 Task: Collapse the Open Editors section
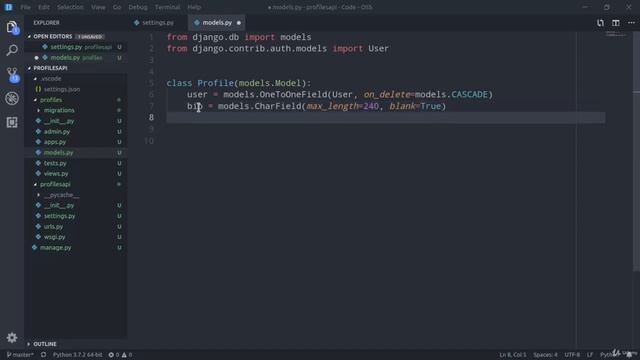click(x=53, y=37)
